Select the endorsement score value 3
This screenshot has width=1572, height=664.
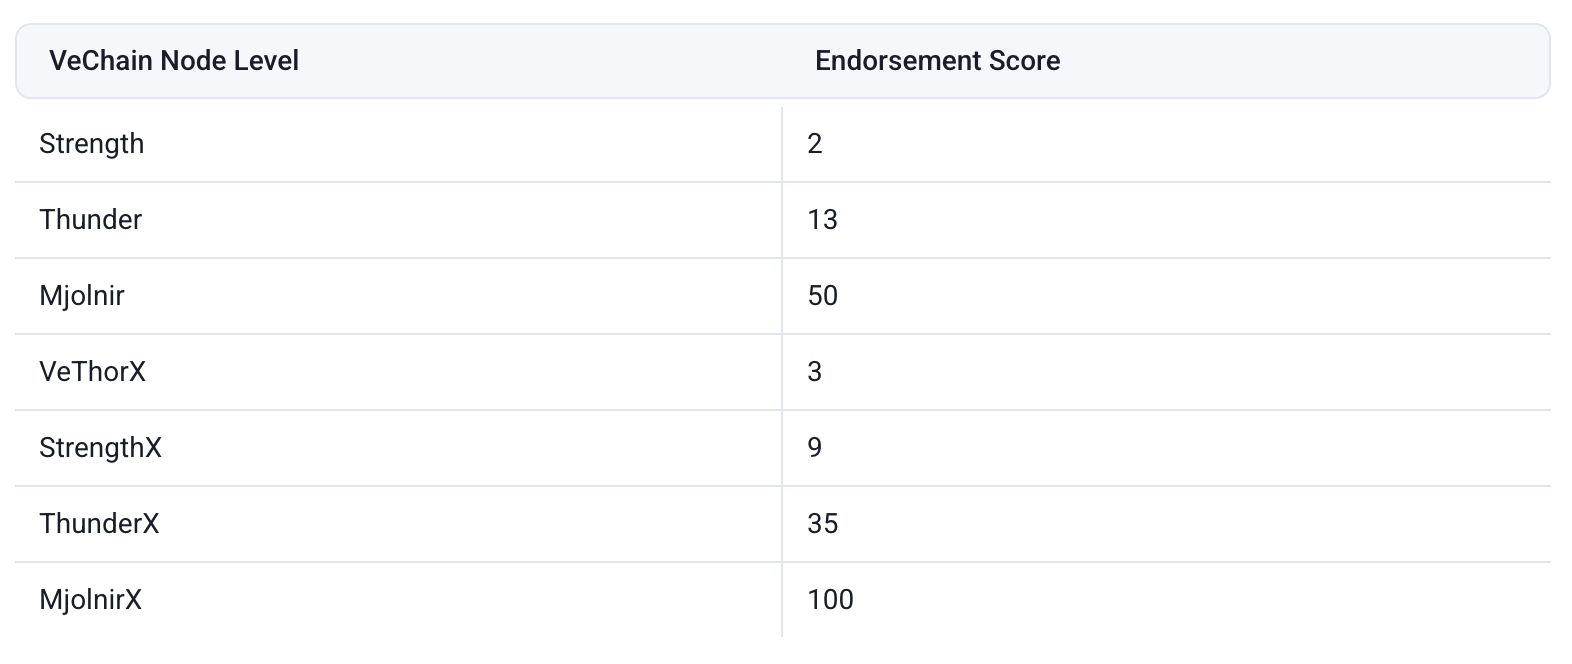point(815,372)
